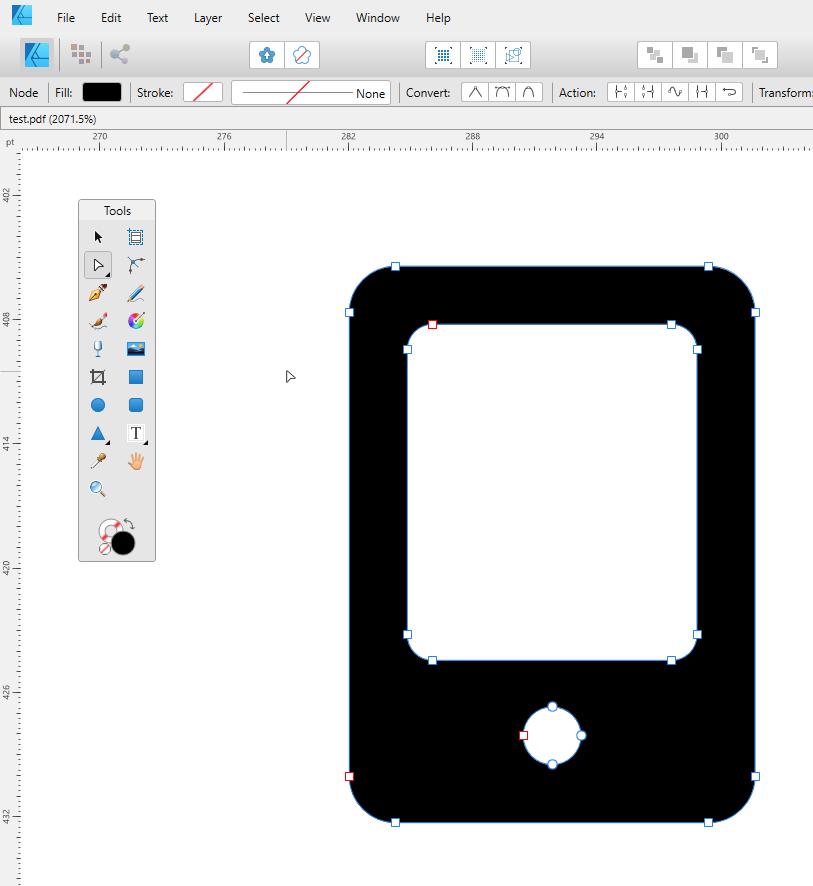The image size is (813, 886).
Task: Open the View menu
Action: coord(317,18)
